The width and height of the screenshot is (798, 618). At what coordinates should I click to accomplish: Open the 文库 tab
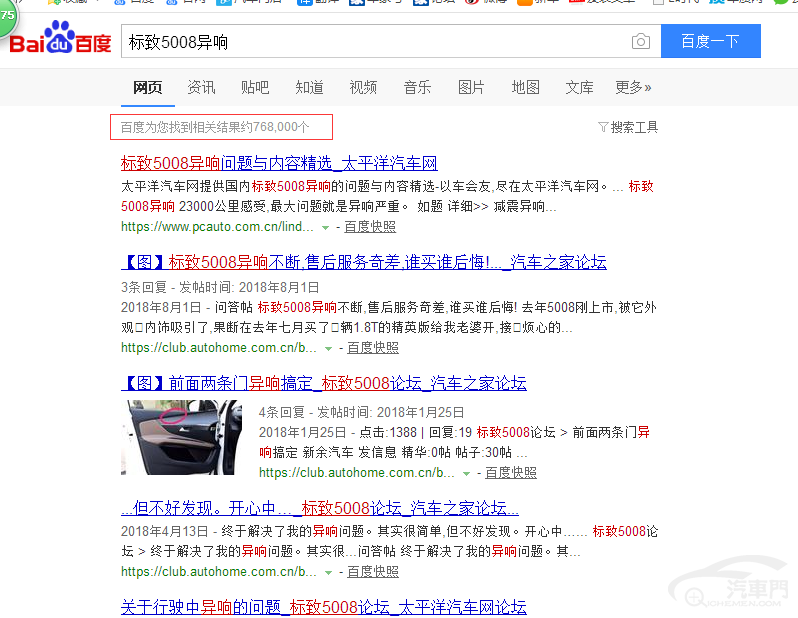pos(579,88)
